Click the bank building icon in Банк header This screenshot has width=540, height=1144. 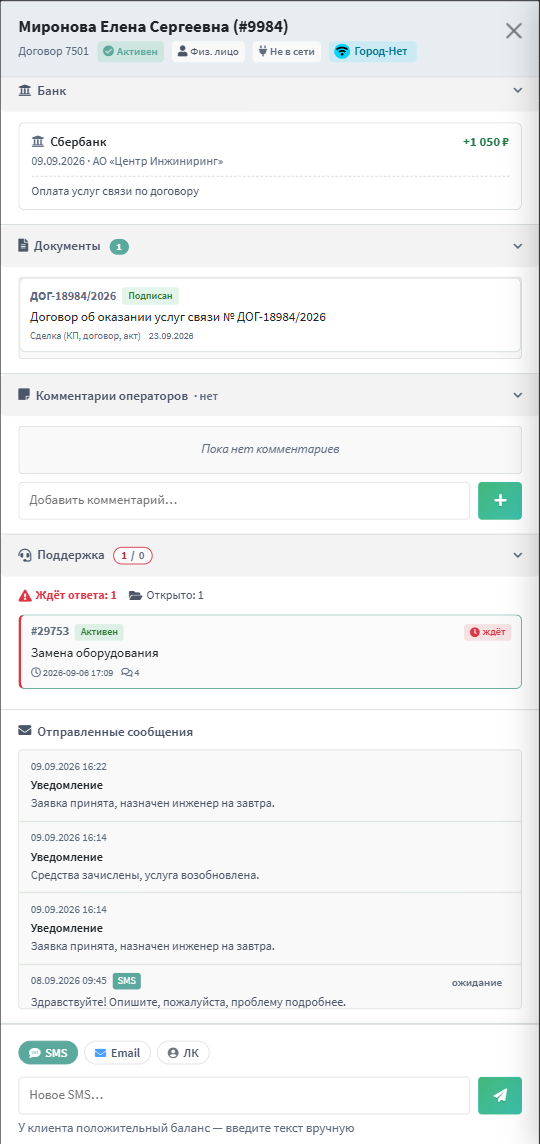[x=24, y=90]
